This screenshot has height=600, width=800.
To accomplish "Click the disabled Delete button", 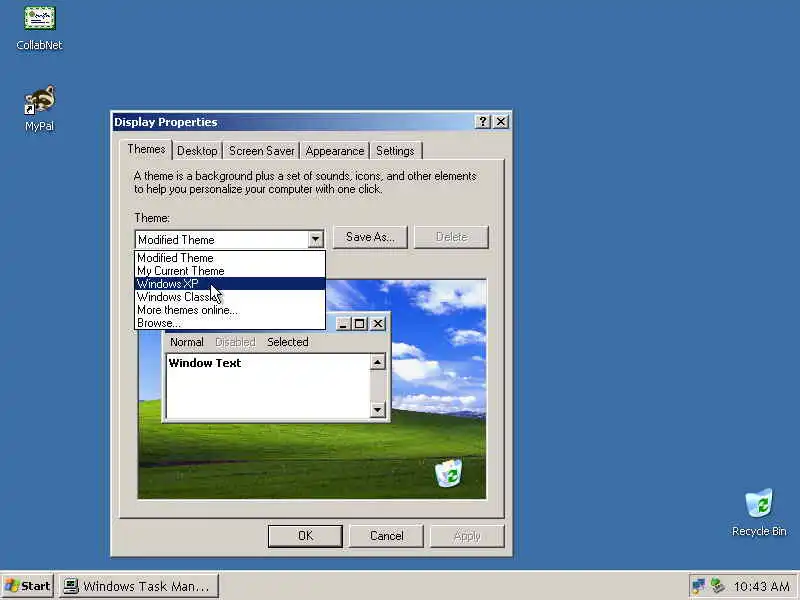I will [452, 237].
